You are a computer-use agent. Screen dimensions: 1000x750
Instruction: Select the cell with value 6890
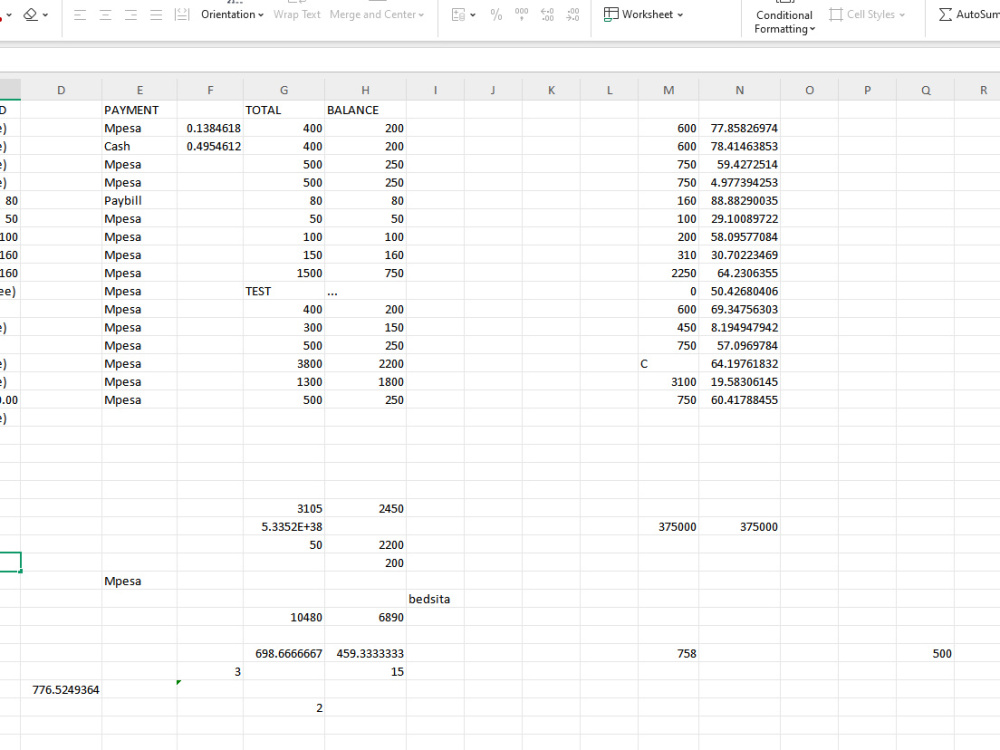point(365,617)
